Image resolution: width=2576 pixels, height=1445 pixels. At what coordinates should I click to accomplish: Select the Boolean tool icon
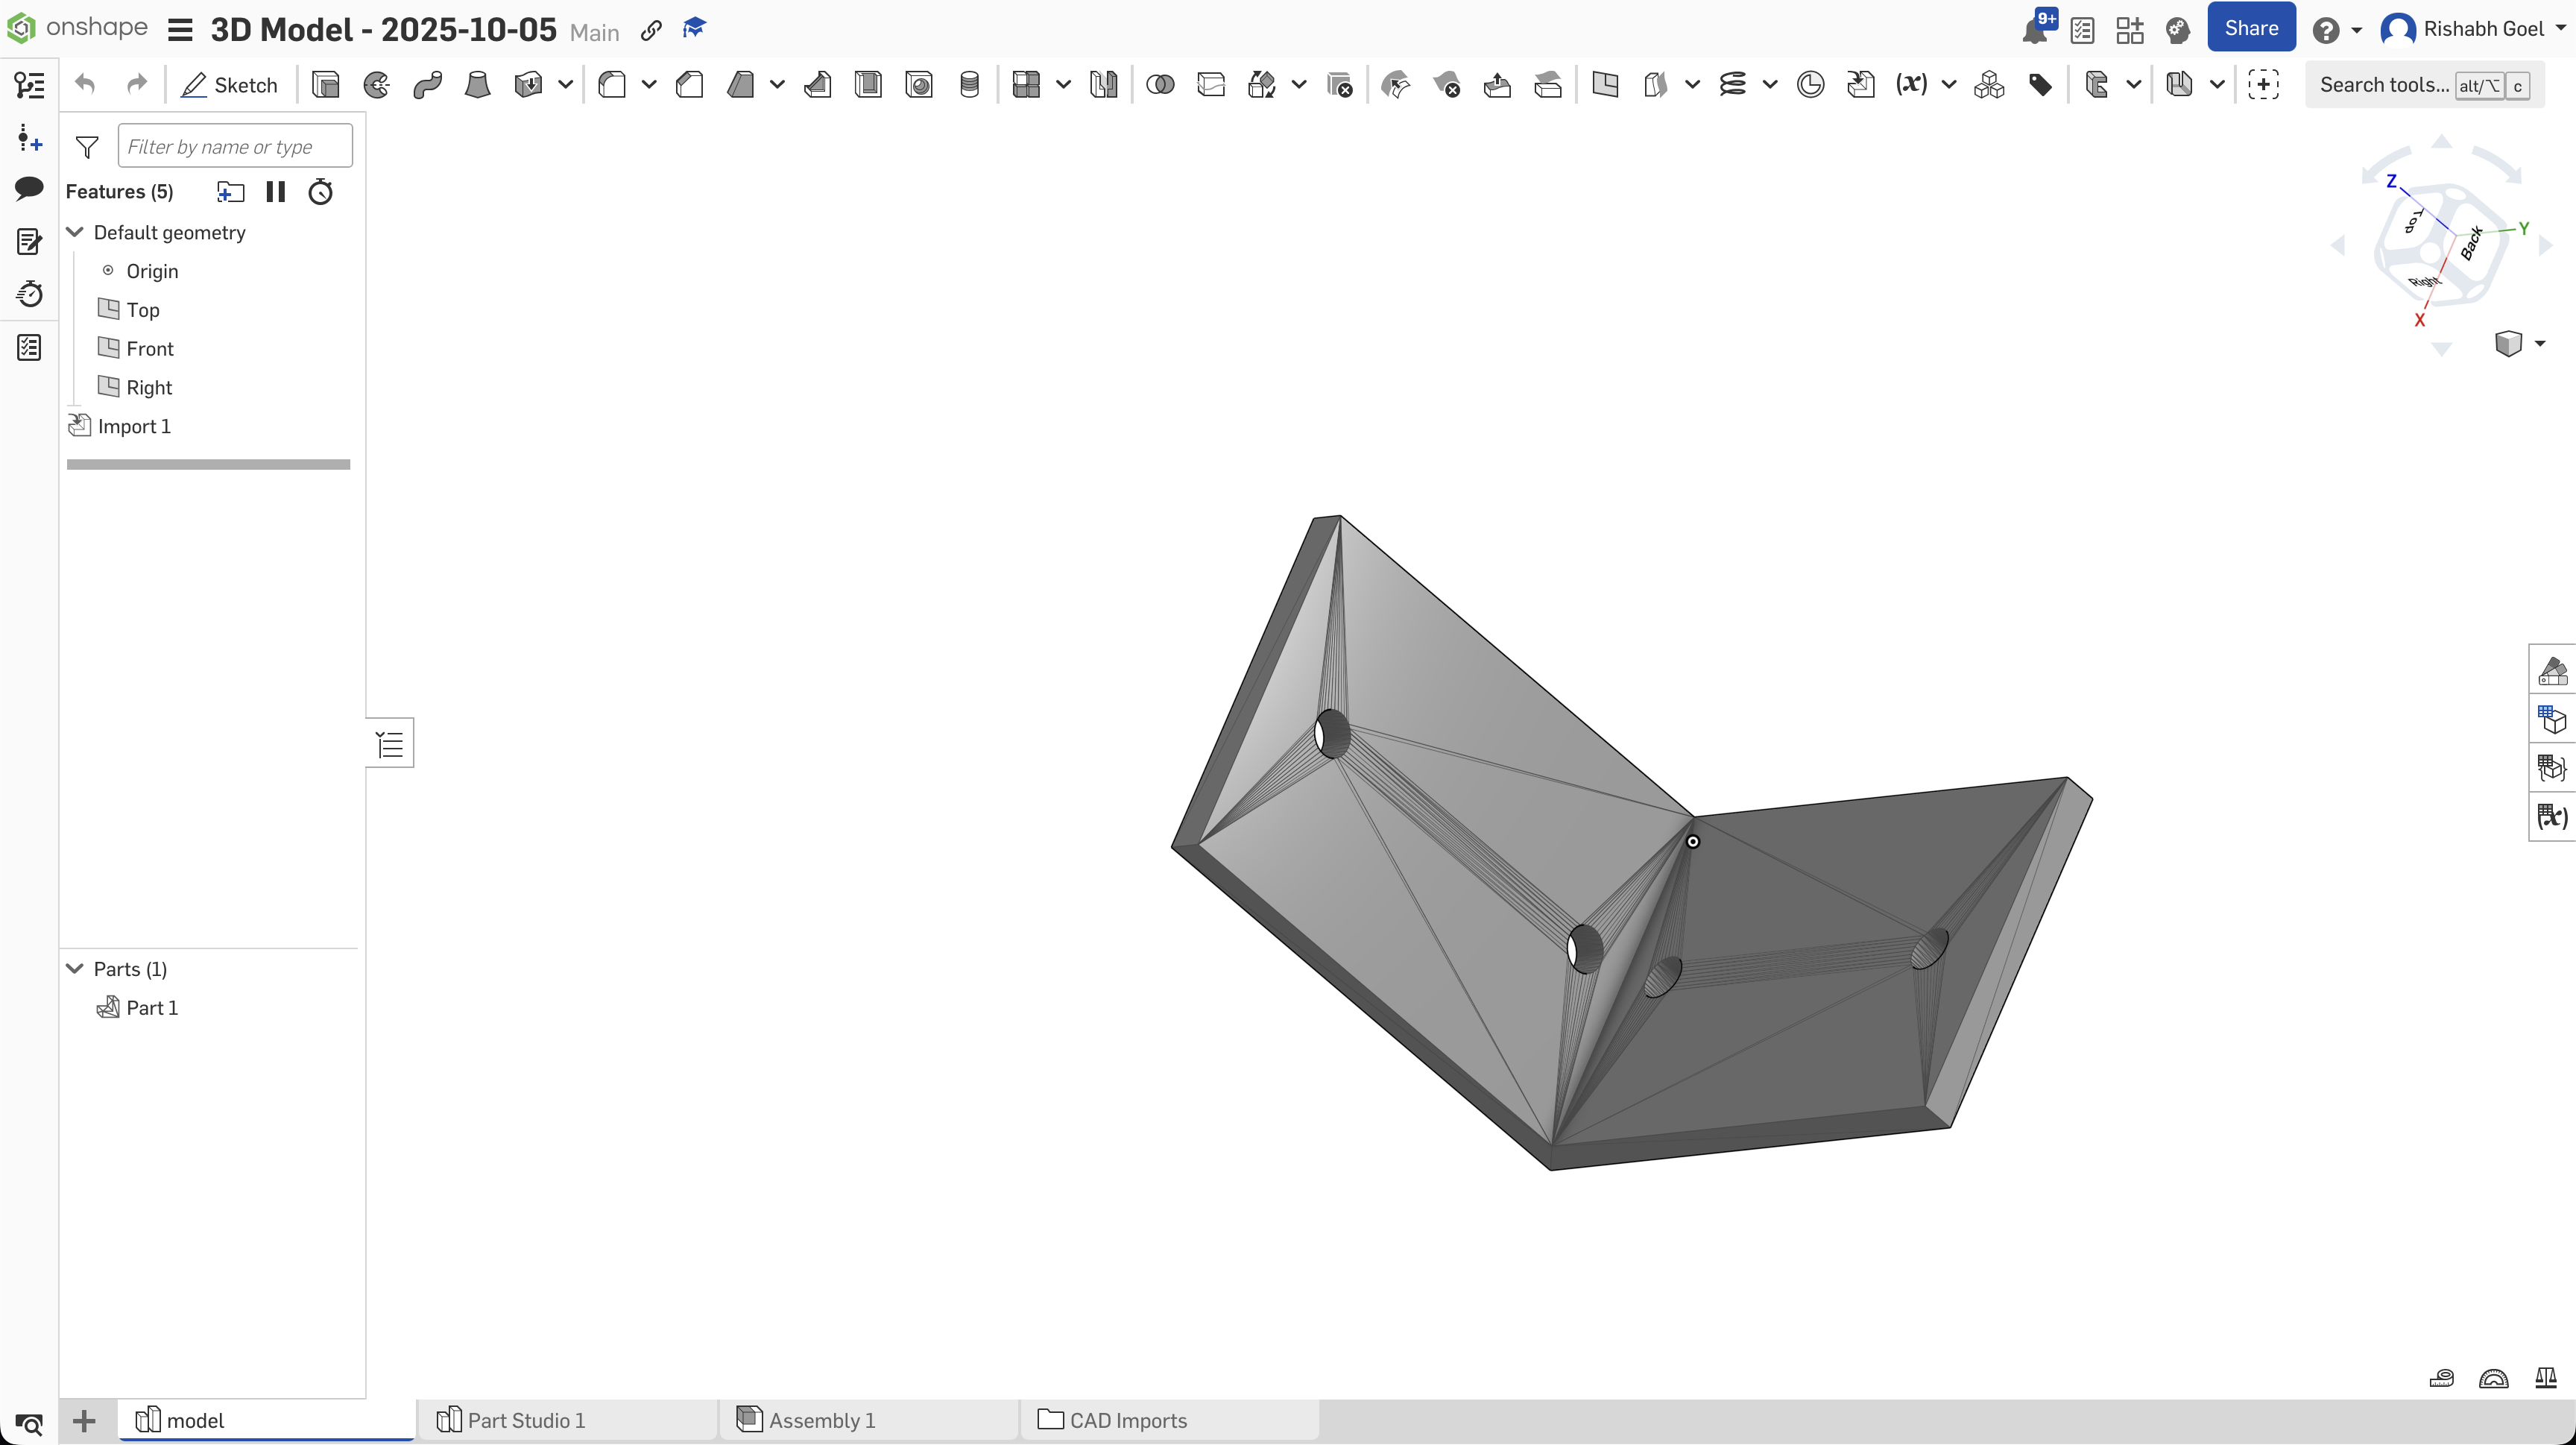[x=1160, y=85]
